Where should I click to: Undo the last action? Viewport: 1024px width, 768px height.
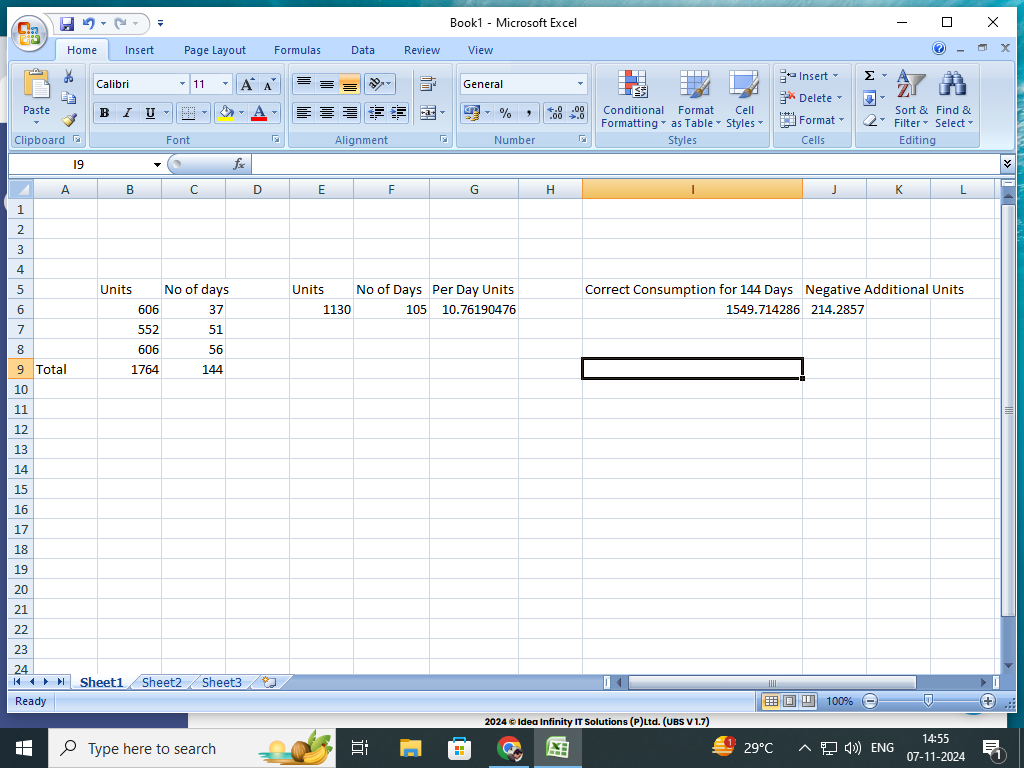tap(88, 24)
